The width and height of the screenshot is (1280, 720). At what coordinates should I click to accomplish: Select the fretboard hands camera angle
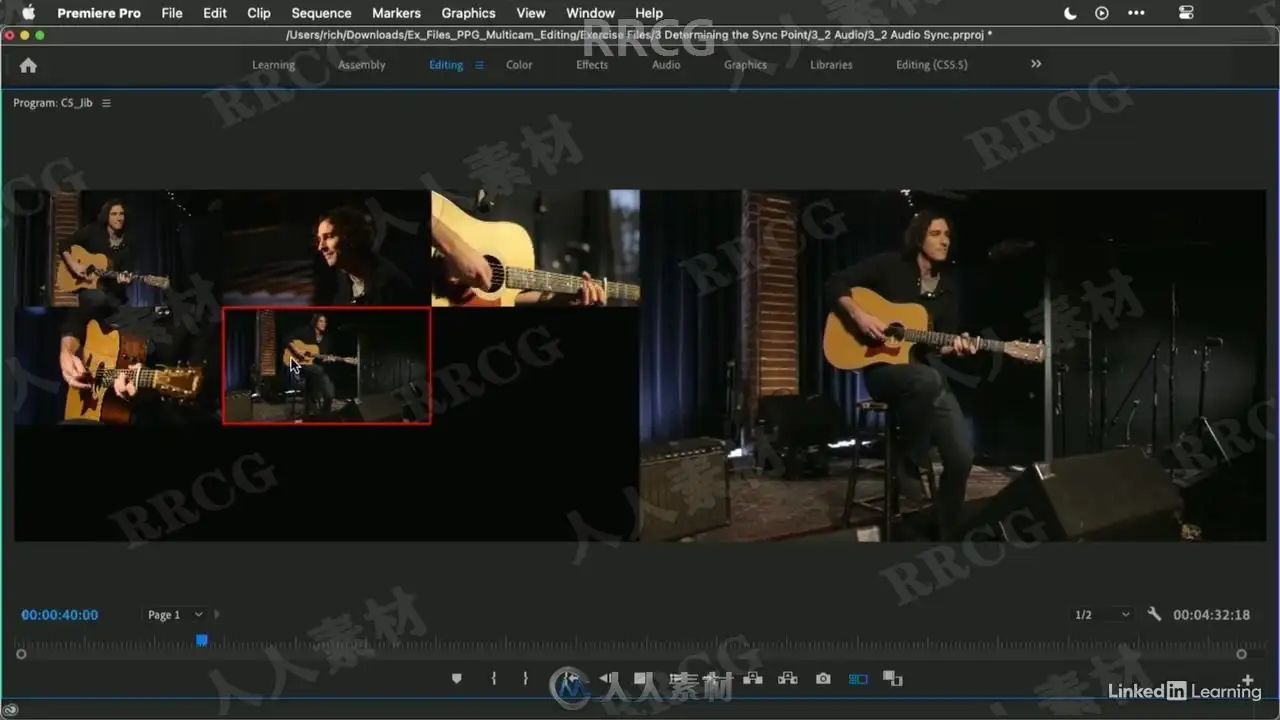click(118, 365)
